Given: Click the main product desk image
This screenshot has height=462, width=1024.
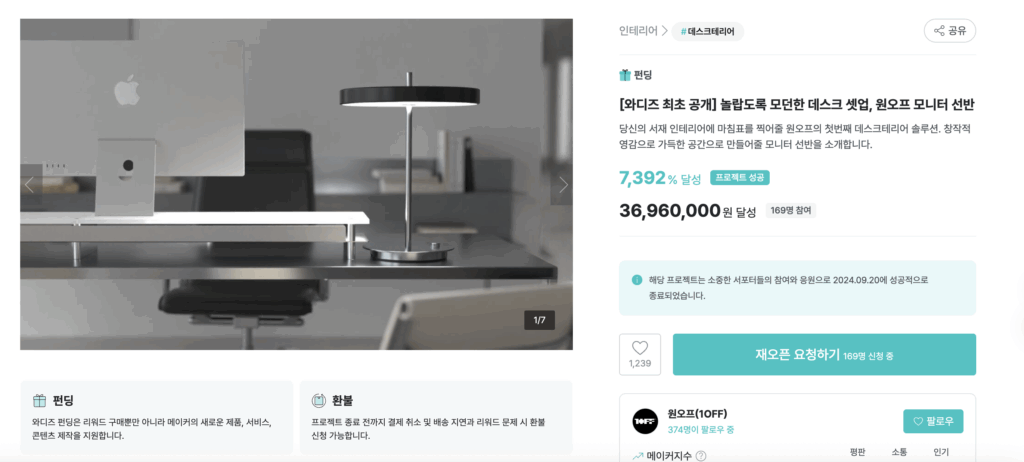Looking at the screenshot, I should (296, 184).
